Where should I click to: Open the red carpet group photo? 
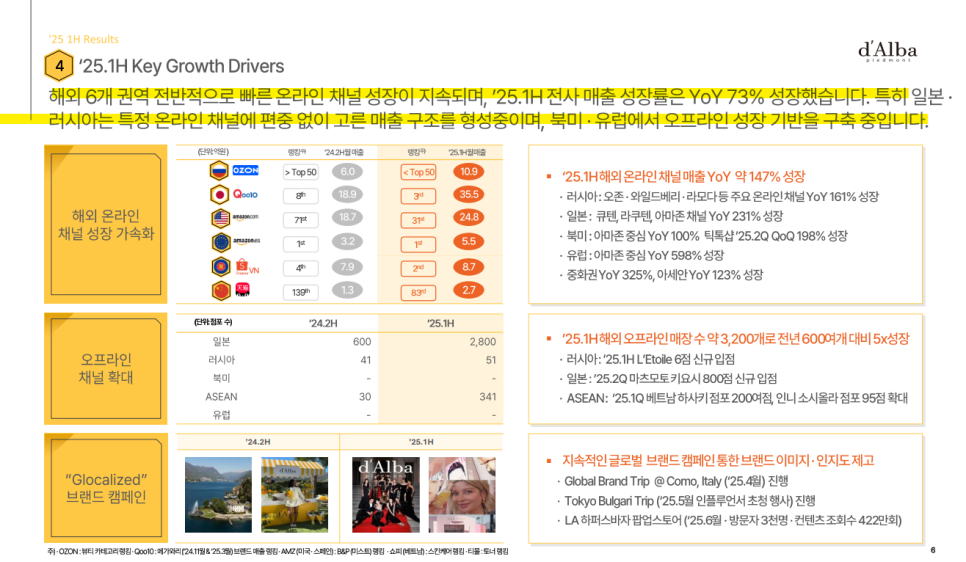[x=386, y=495]
